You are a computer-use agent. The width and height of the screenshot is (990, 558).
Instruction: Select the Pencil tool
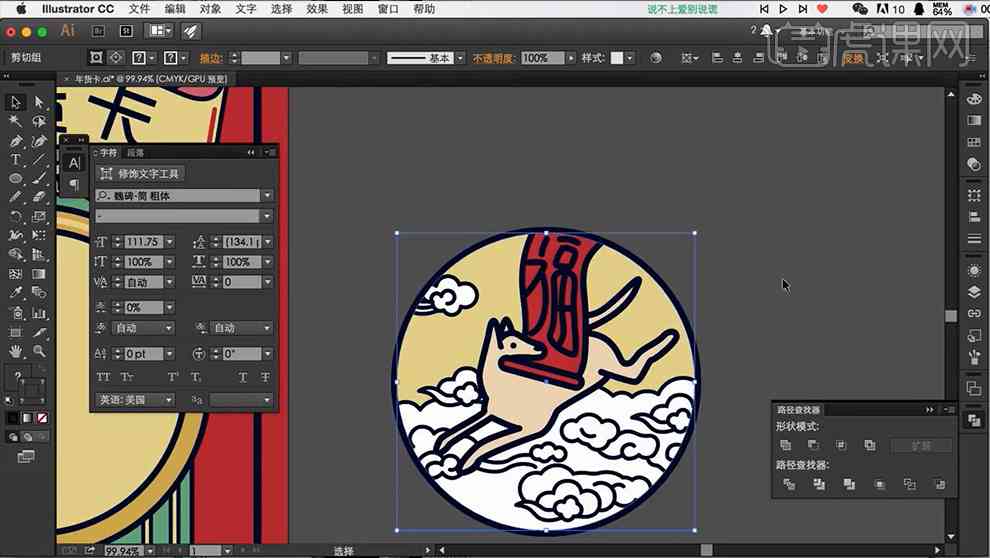pos(15,197)
